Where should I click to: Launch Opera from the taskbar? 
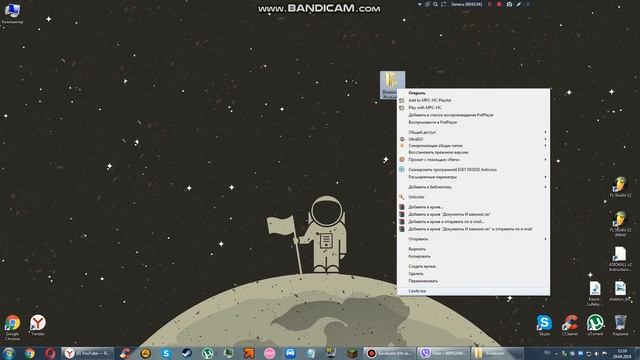point(50,353)
